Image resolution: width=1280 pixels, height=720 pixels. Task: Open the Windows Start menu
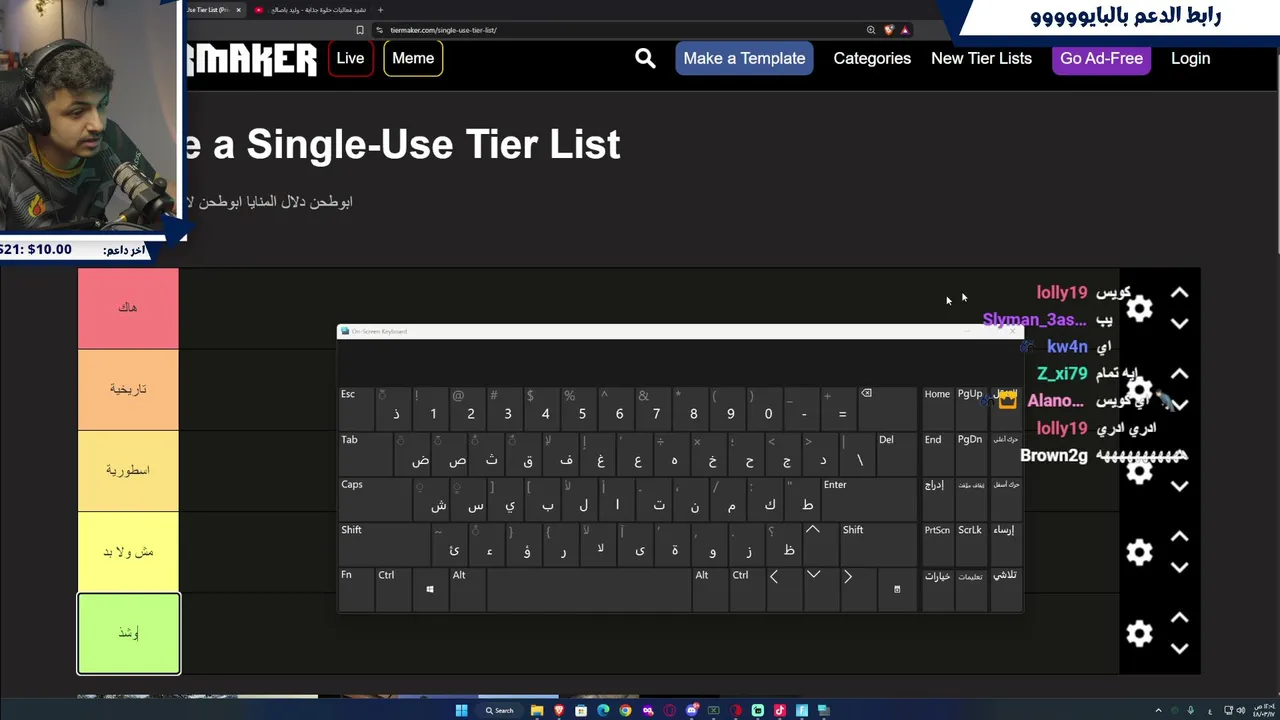tap(461, 711)
